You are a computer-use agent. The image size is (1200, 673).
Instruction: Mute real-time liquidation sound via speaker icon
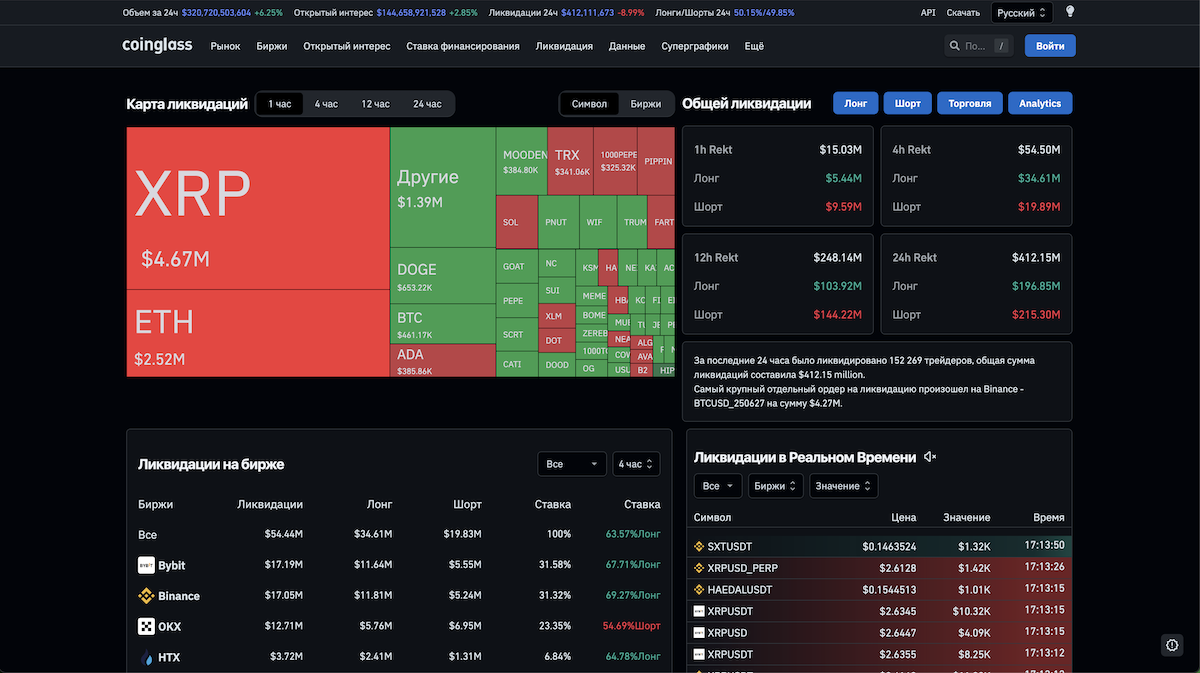coord(930,457)
